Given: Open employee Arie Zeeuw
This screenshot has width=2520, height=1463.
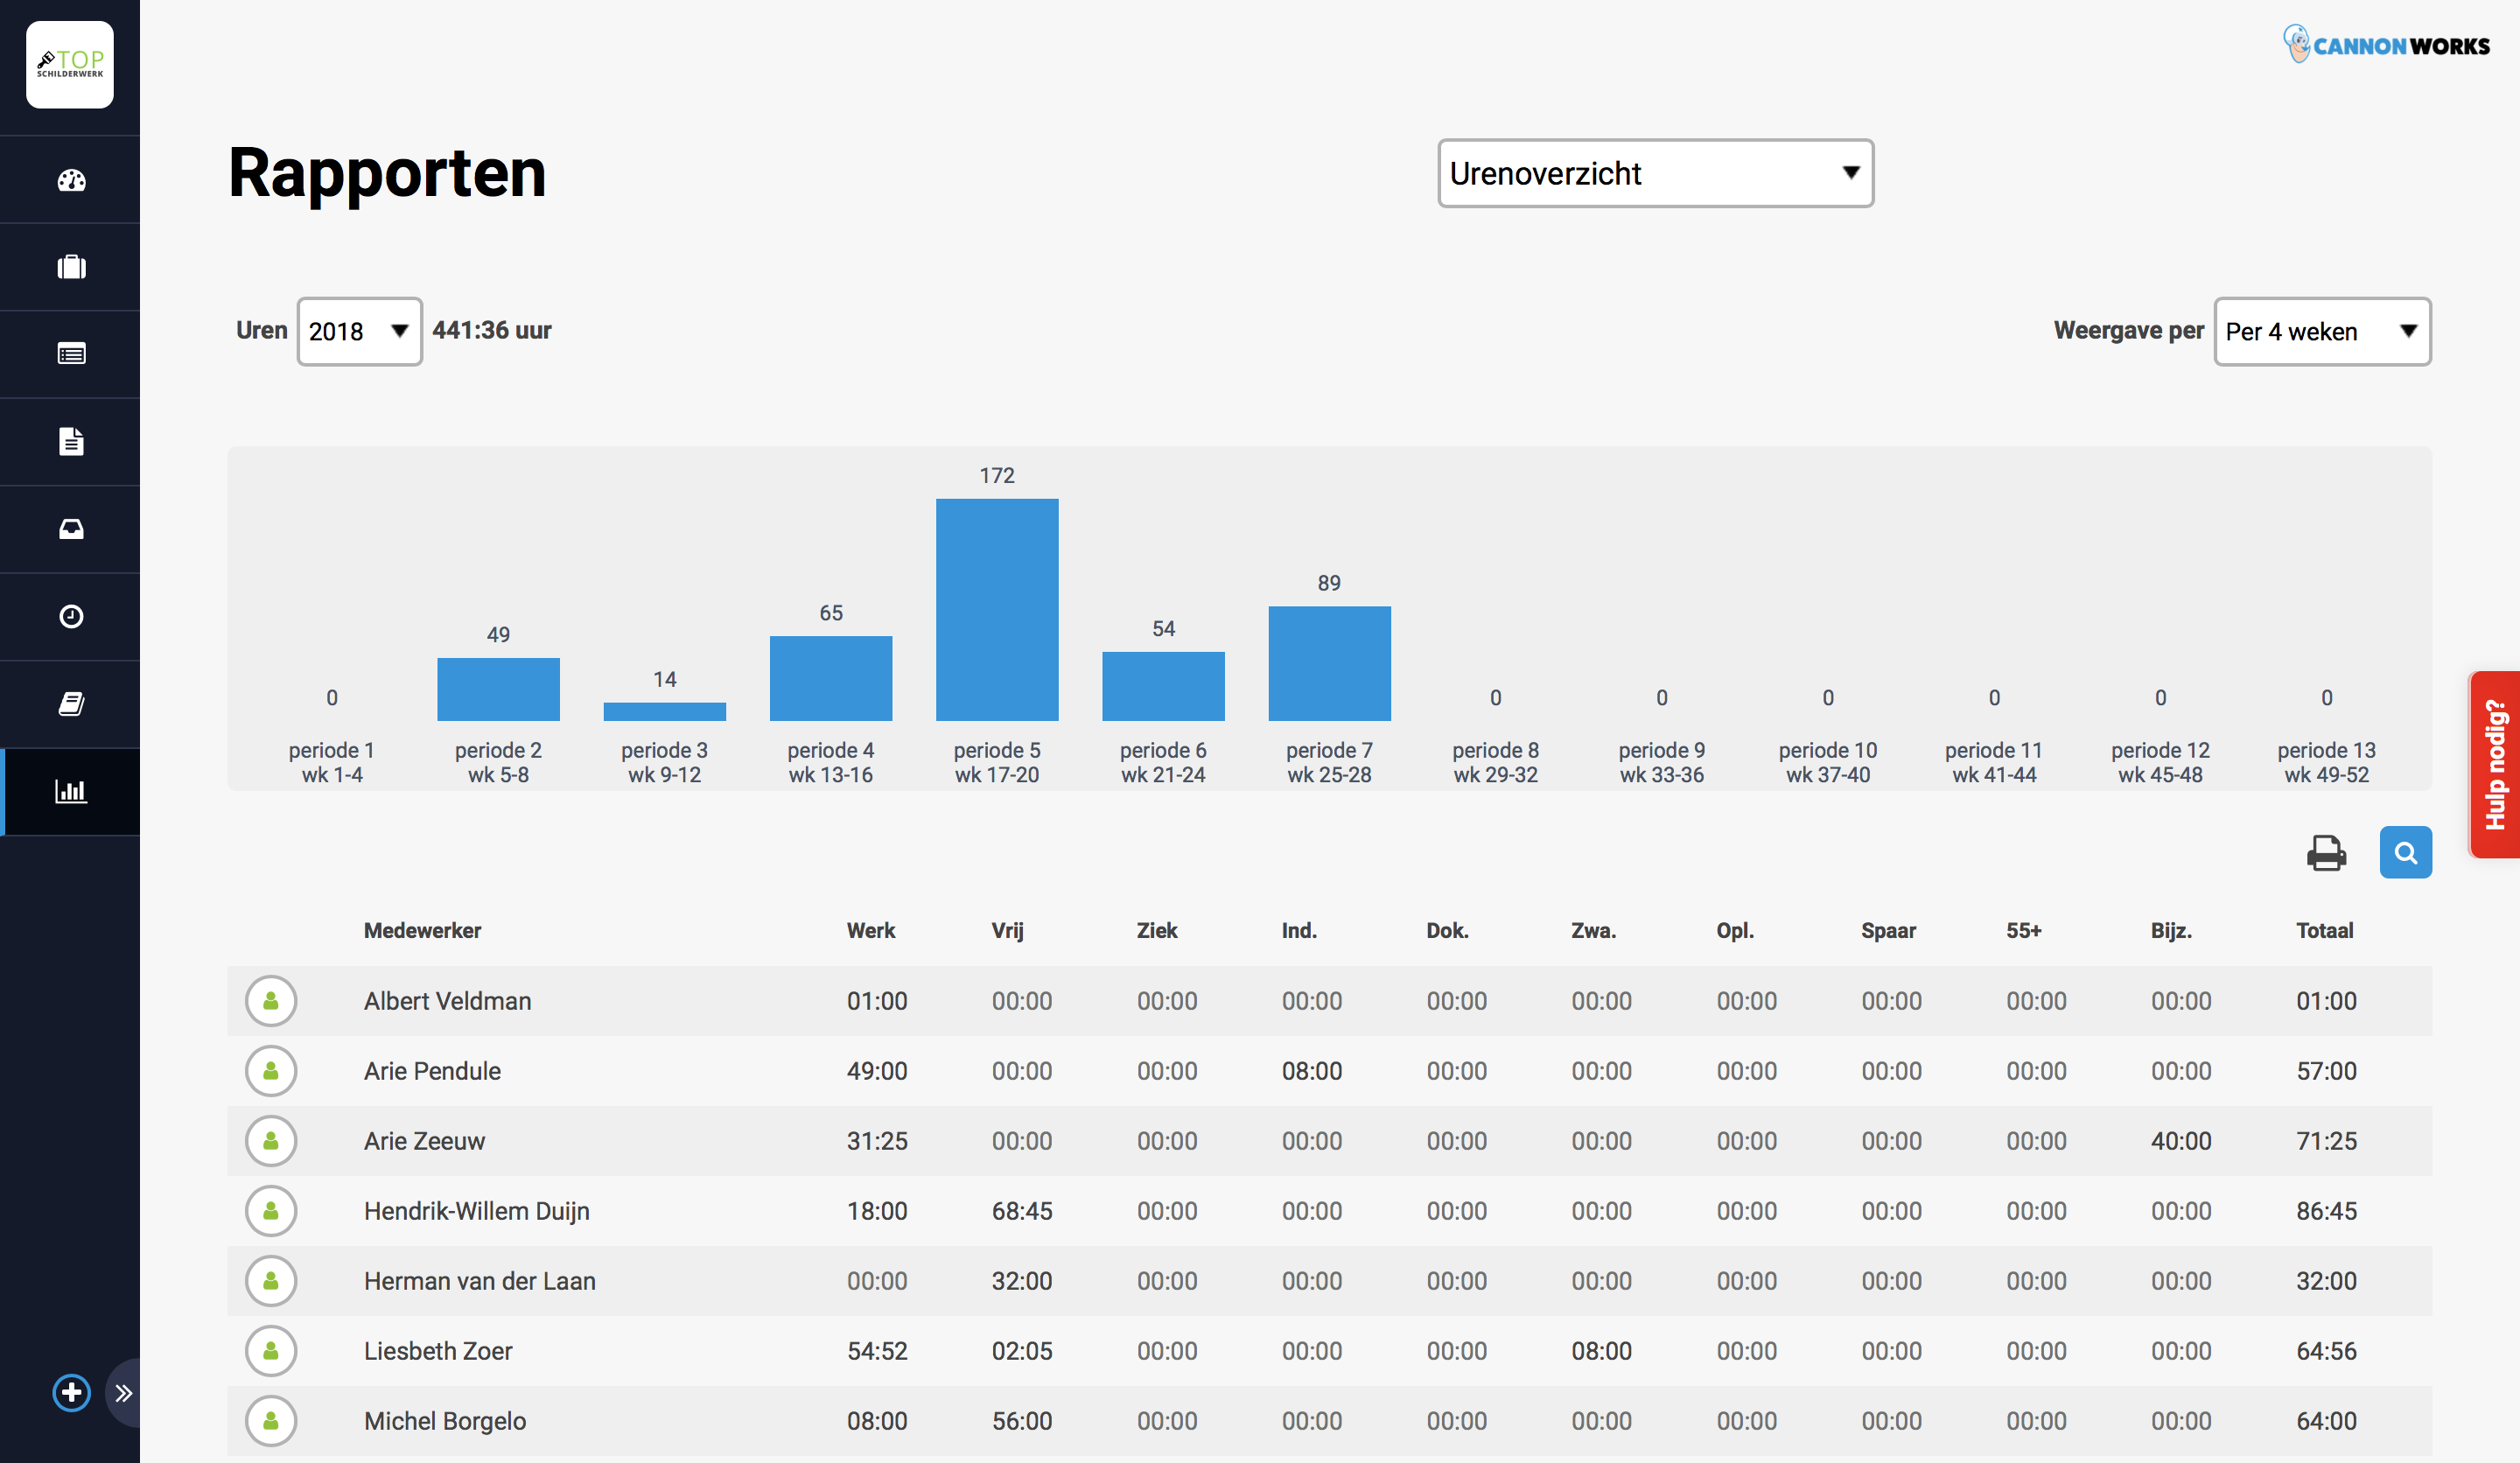Looking at the screenshot, I should (424, 1141).
